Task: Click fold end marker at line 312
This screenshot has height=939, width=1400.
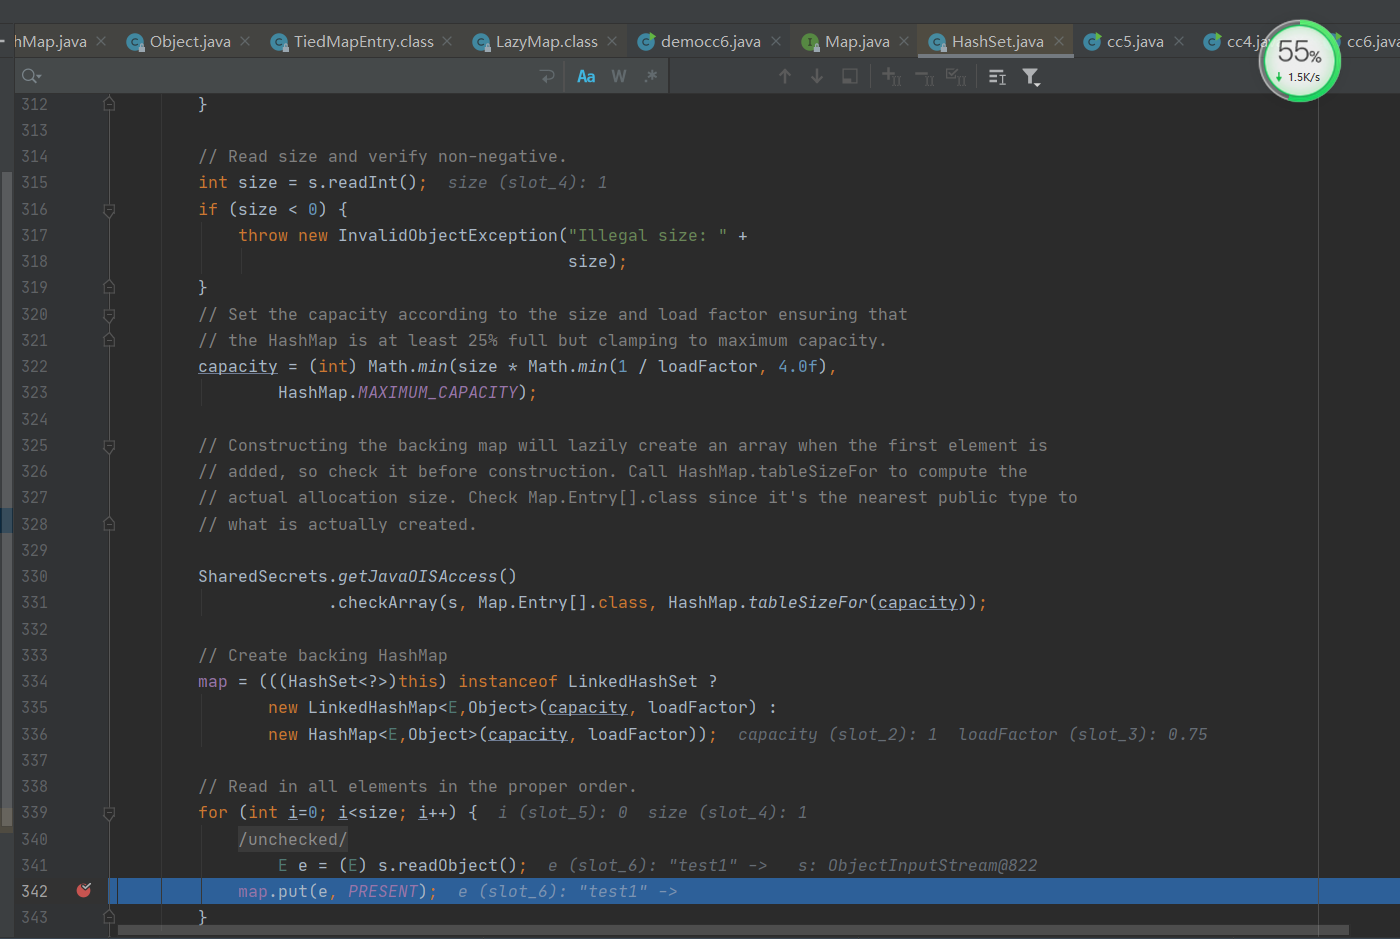Action: (x=109, y=104)
